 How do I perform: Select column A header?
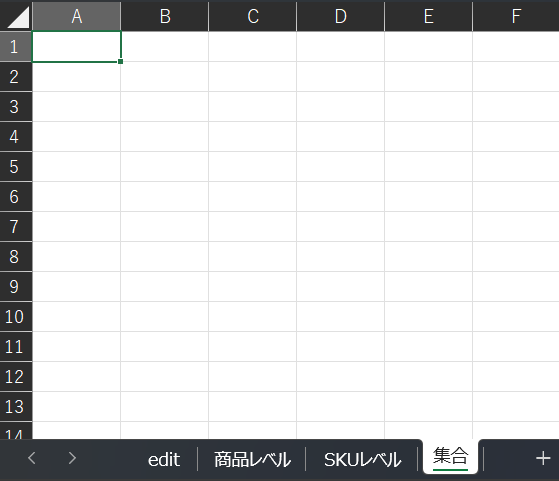pos(77,16)
